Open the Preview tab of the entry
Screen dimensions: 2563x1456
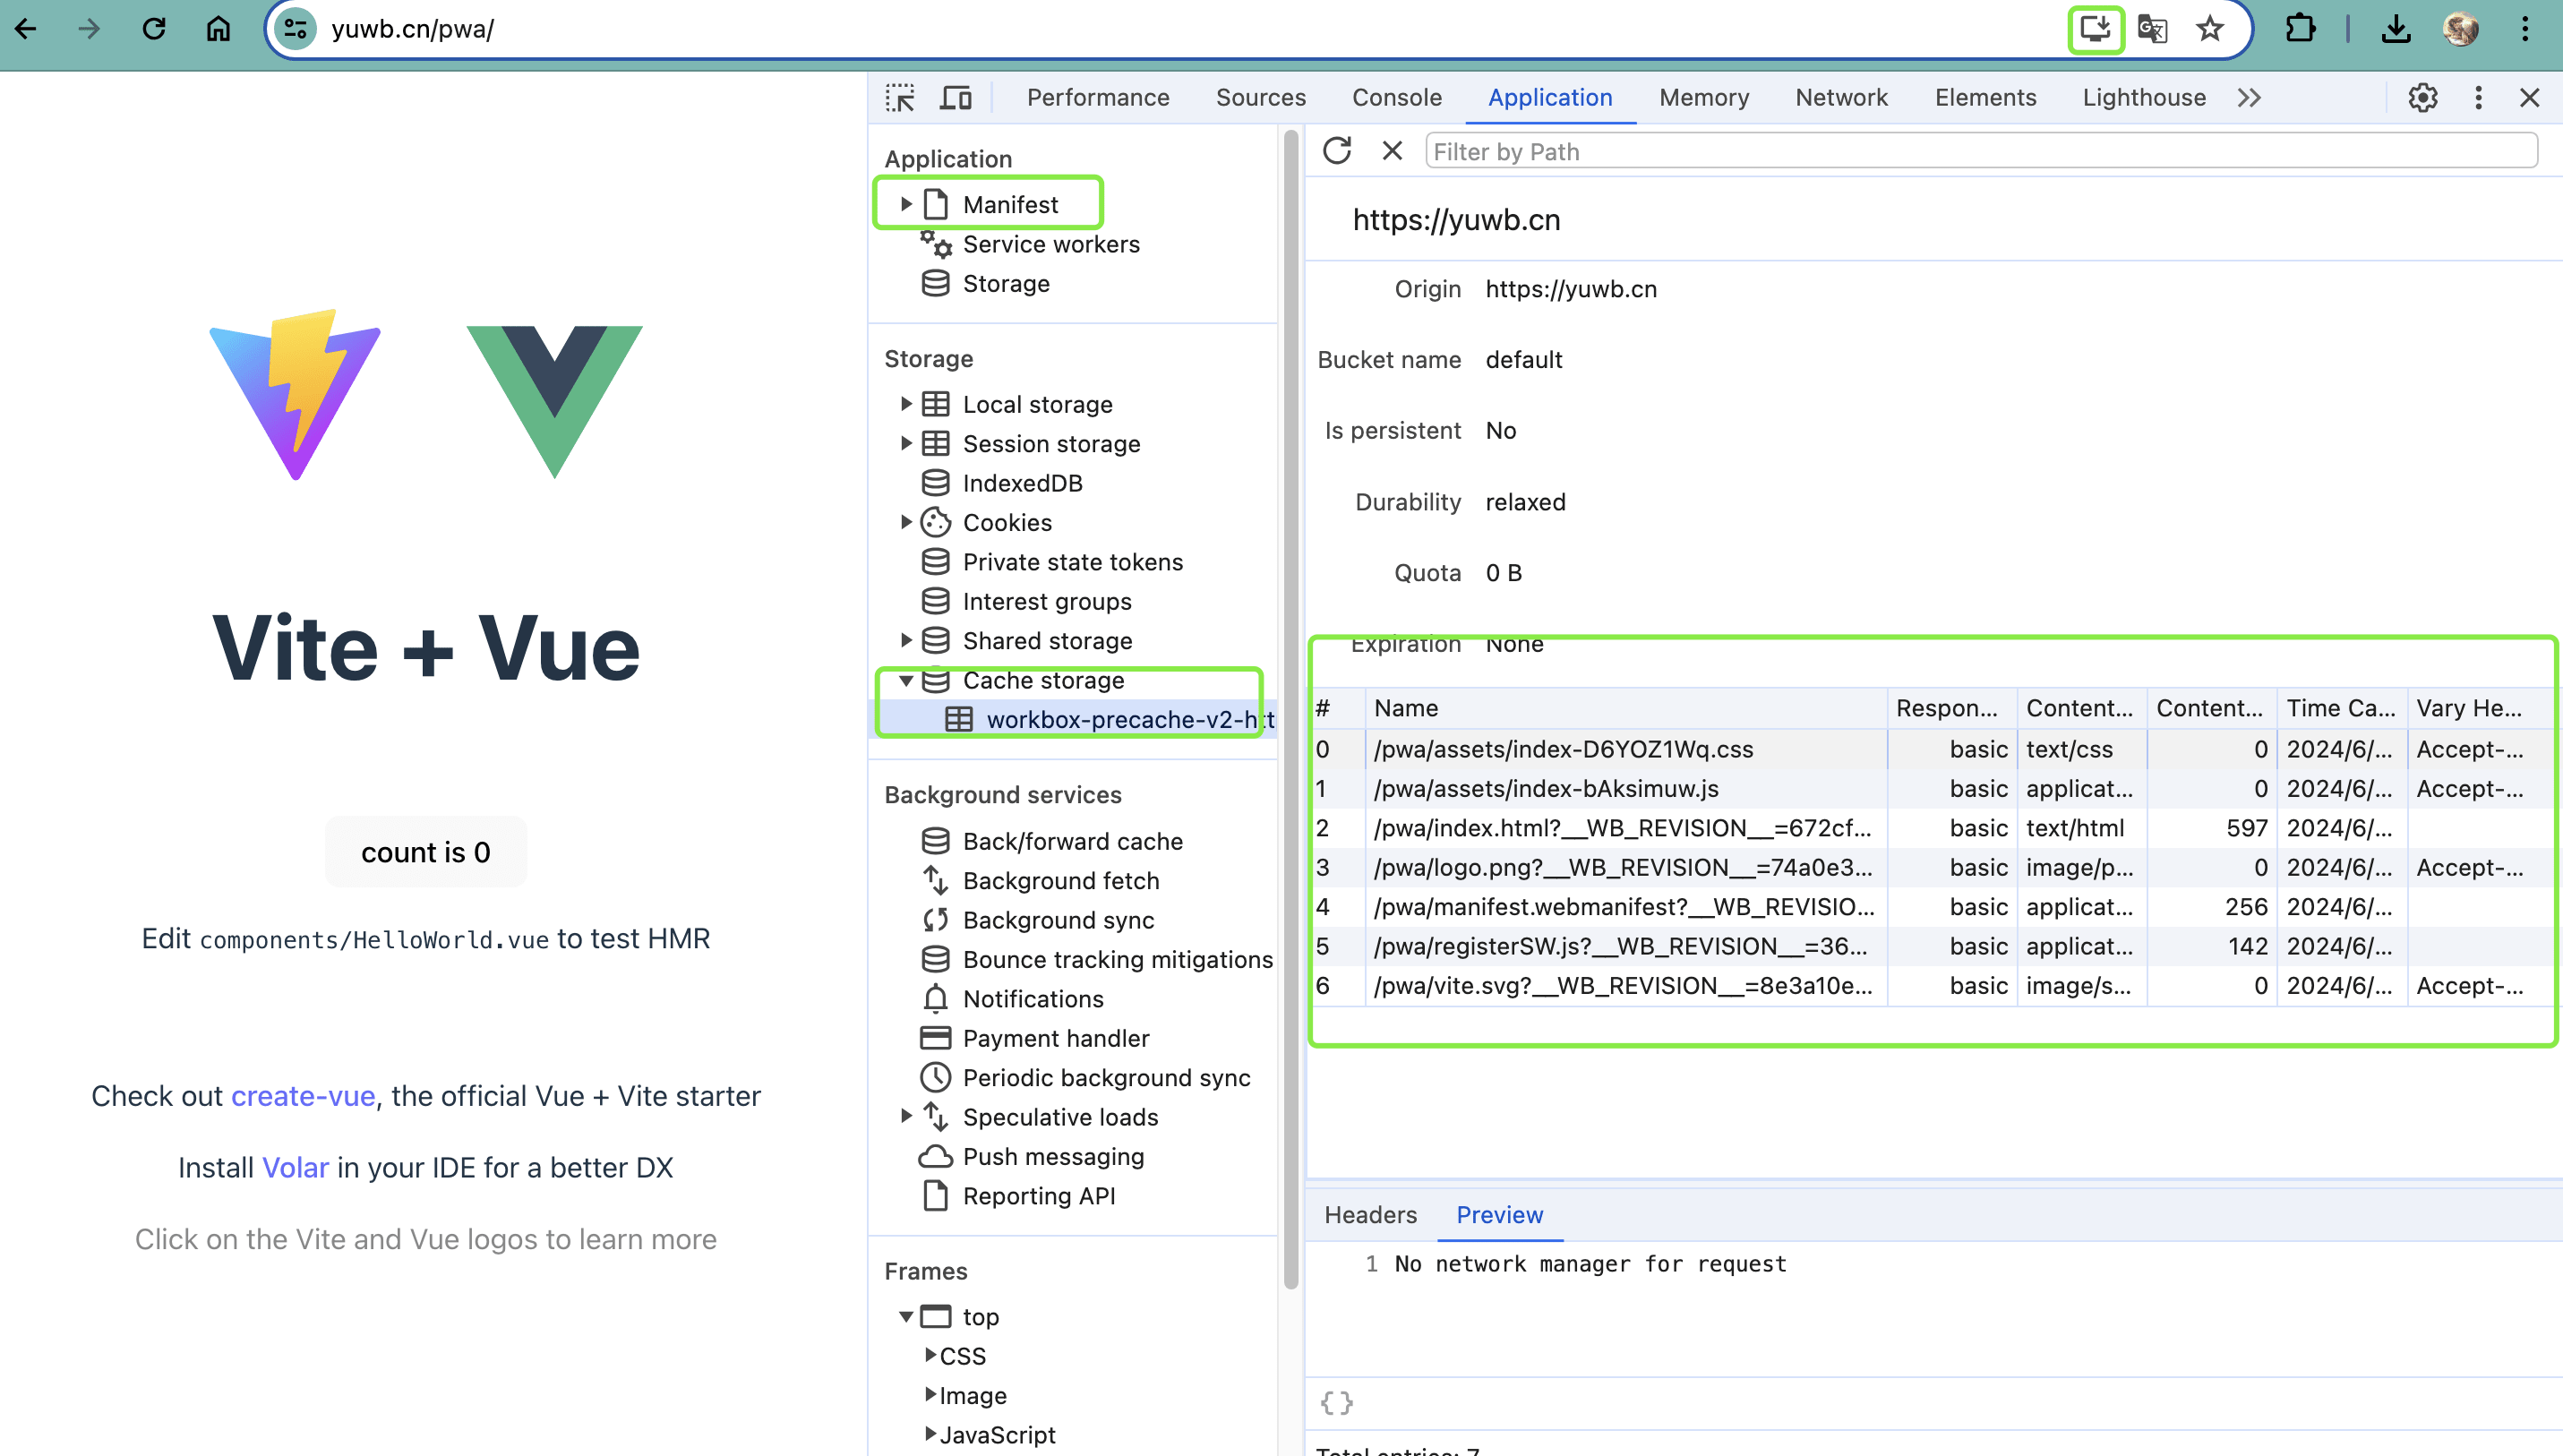coord(1499,1214)
